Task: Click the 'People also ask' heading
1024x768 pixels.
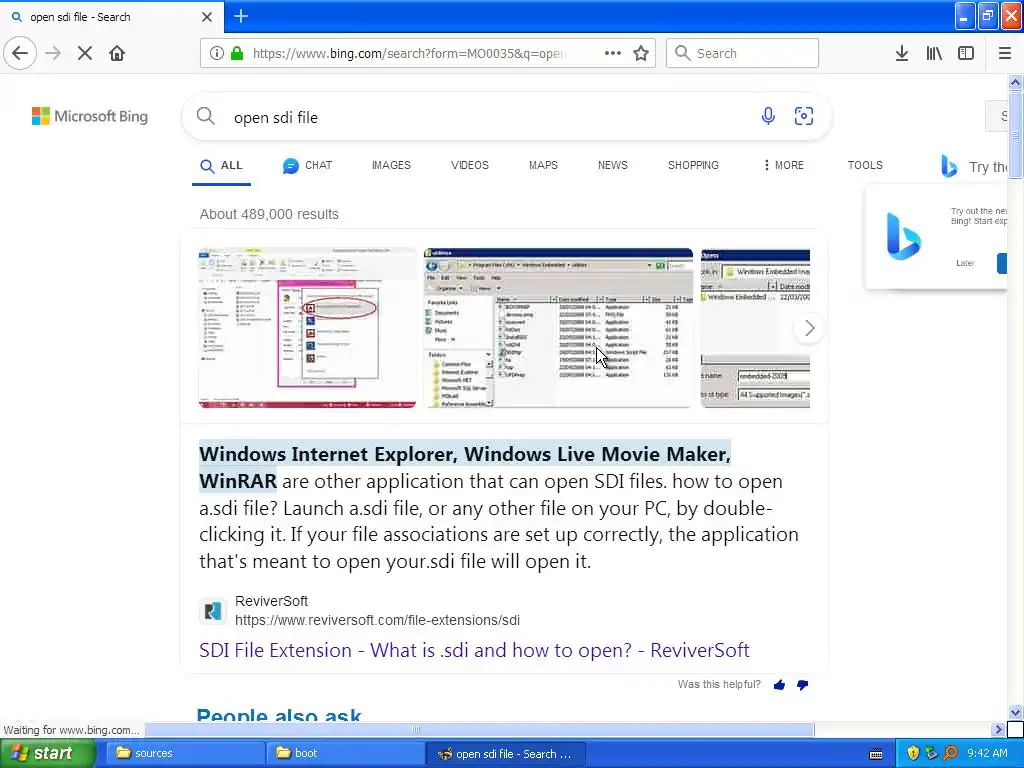Action: coord(279,714)
